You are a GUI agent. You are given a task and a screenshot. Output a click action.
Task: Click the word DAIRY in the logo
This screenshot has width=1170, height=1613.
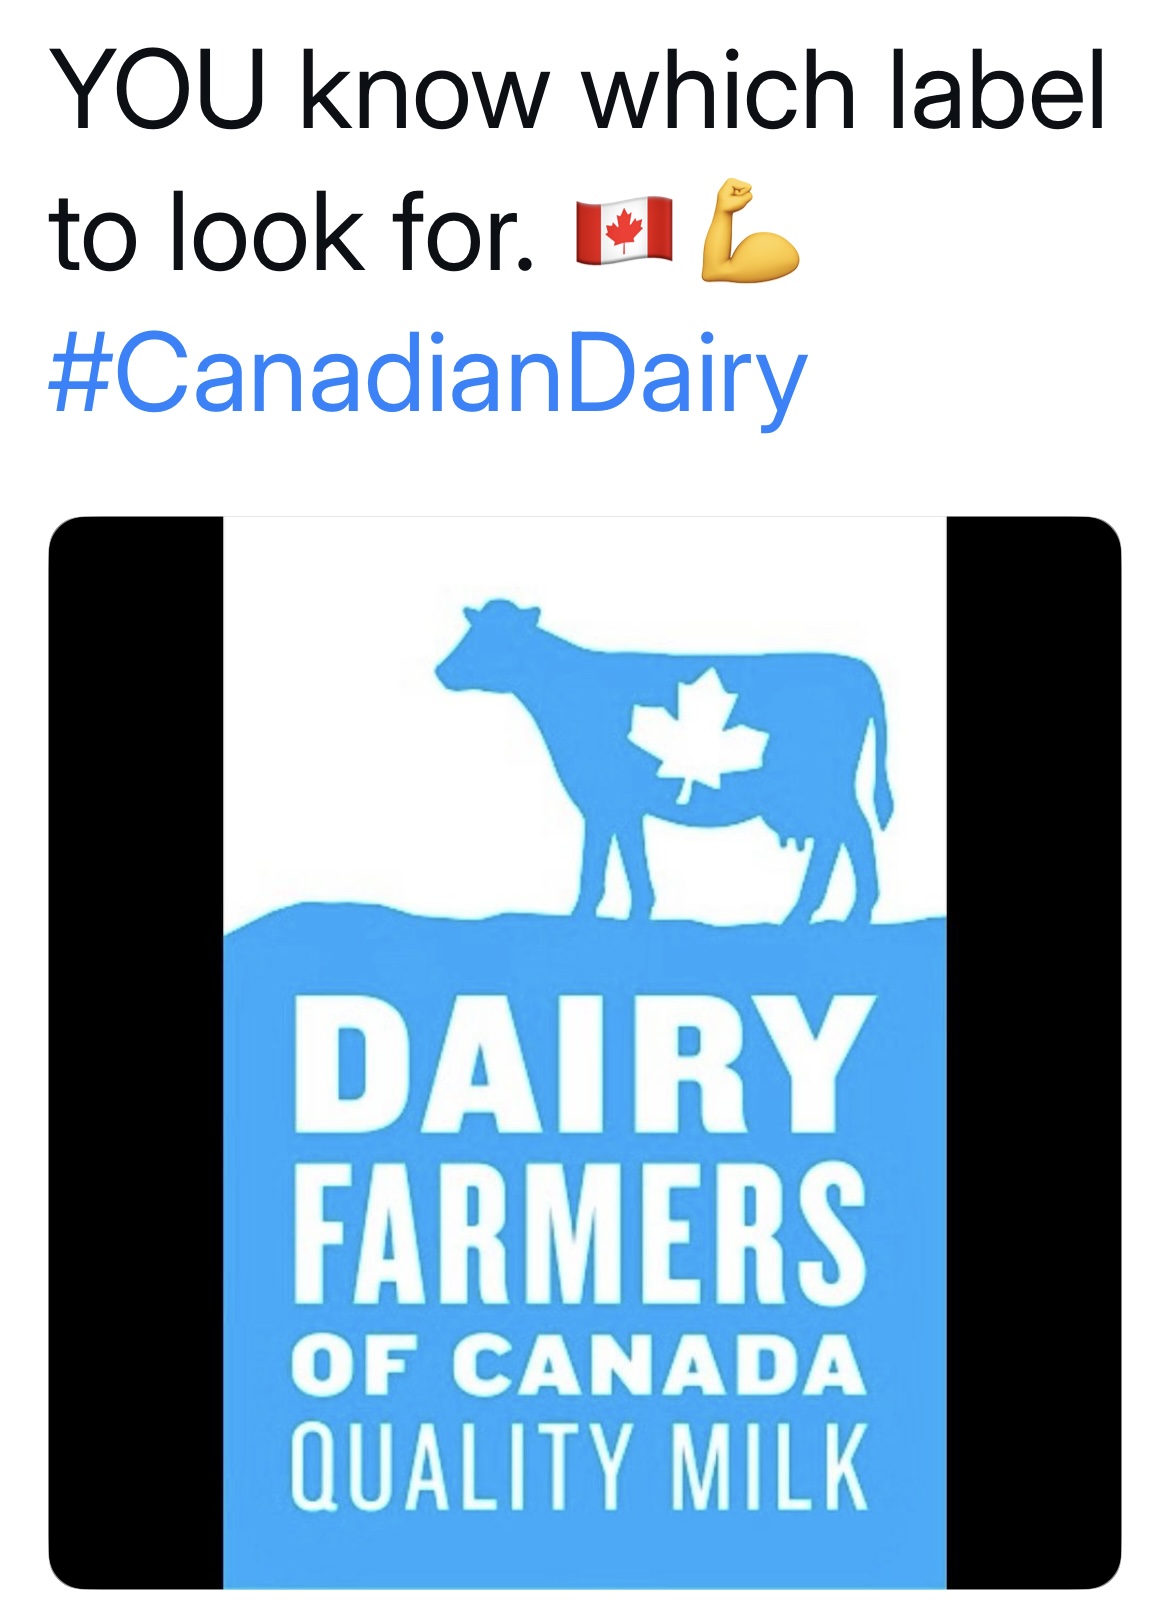[584, 1063]
